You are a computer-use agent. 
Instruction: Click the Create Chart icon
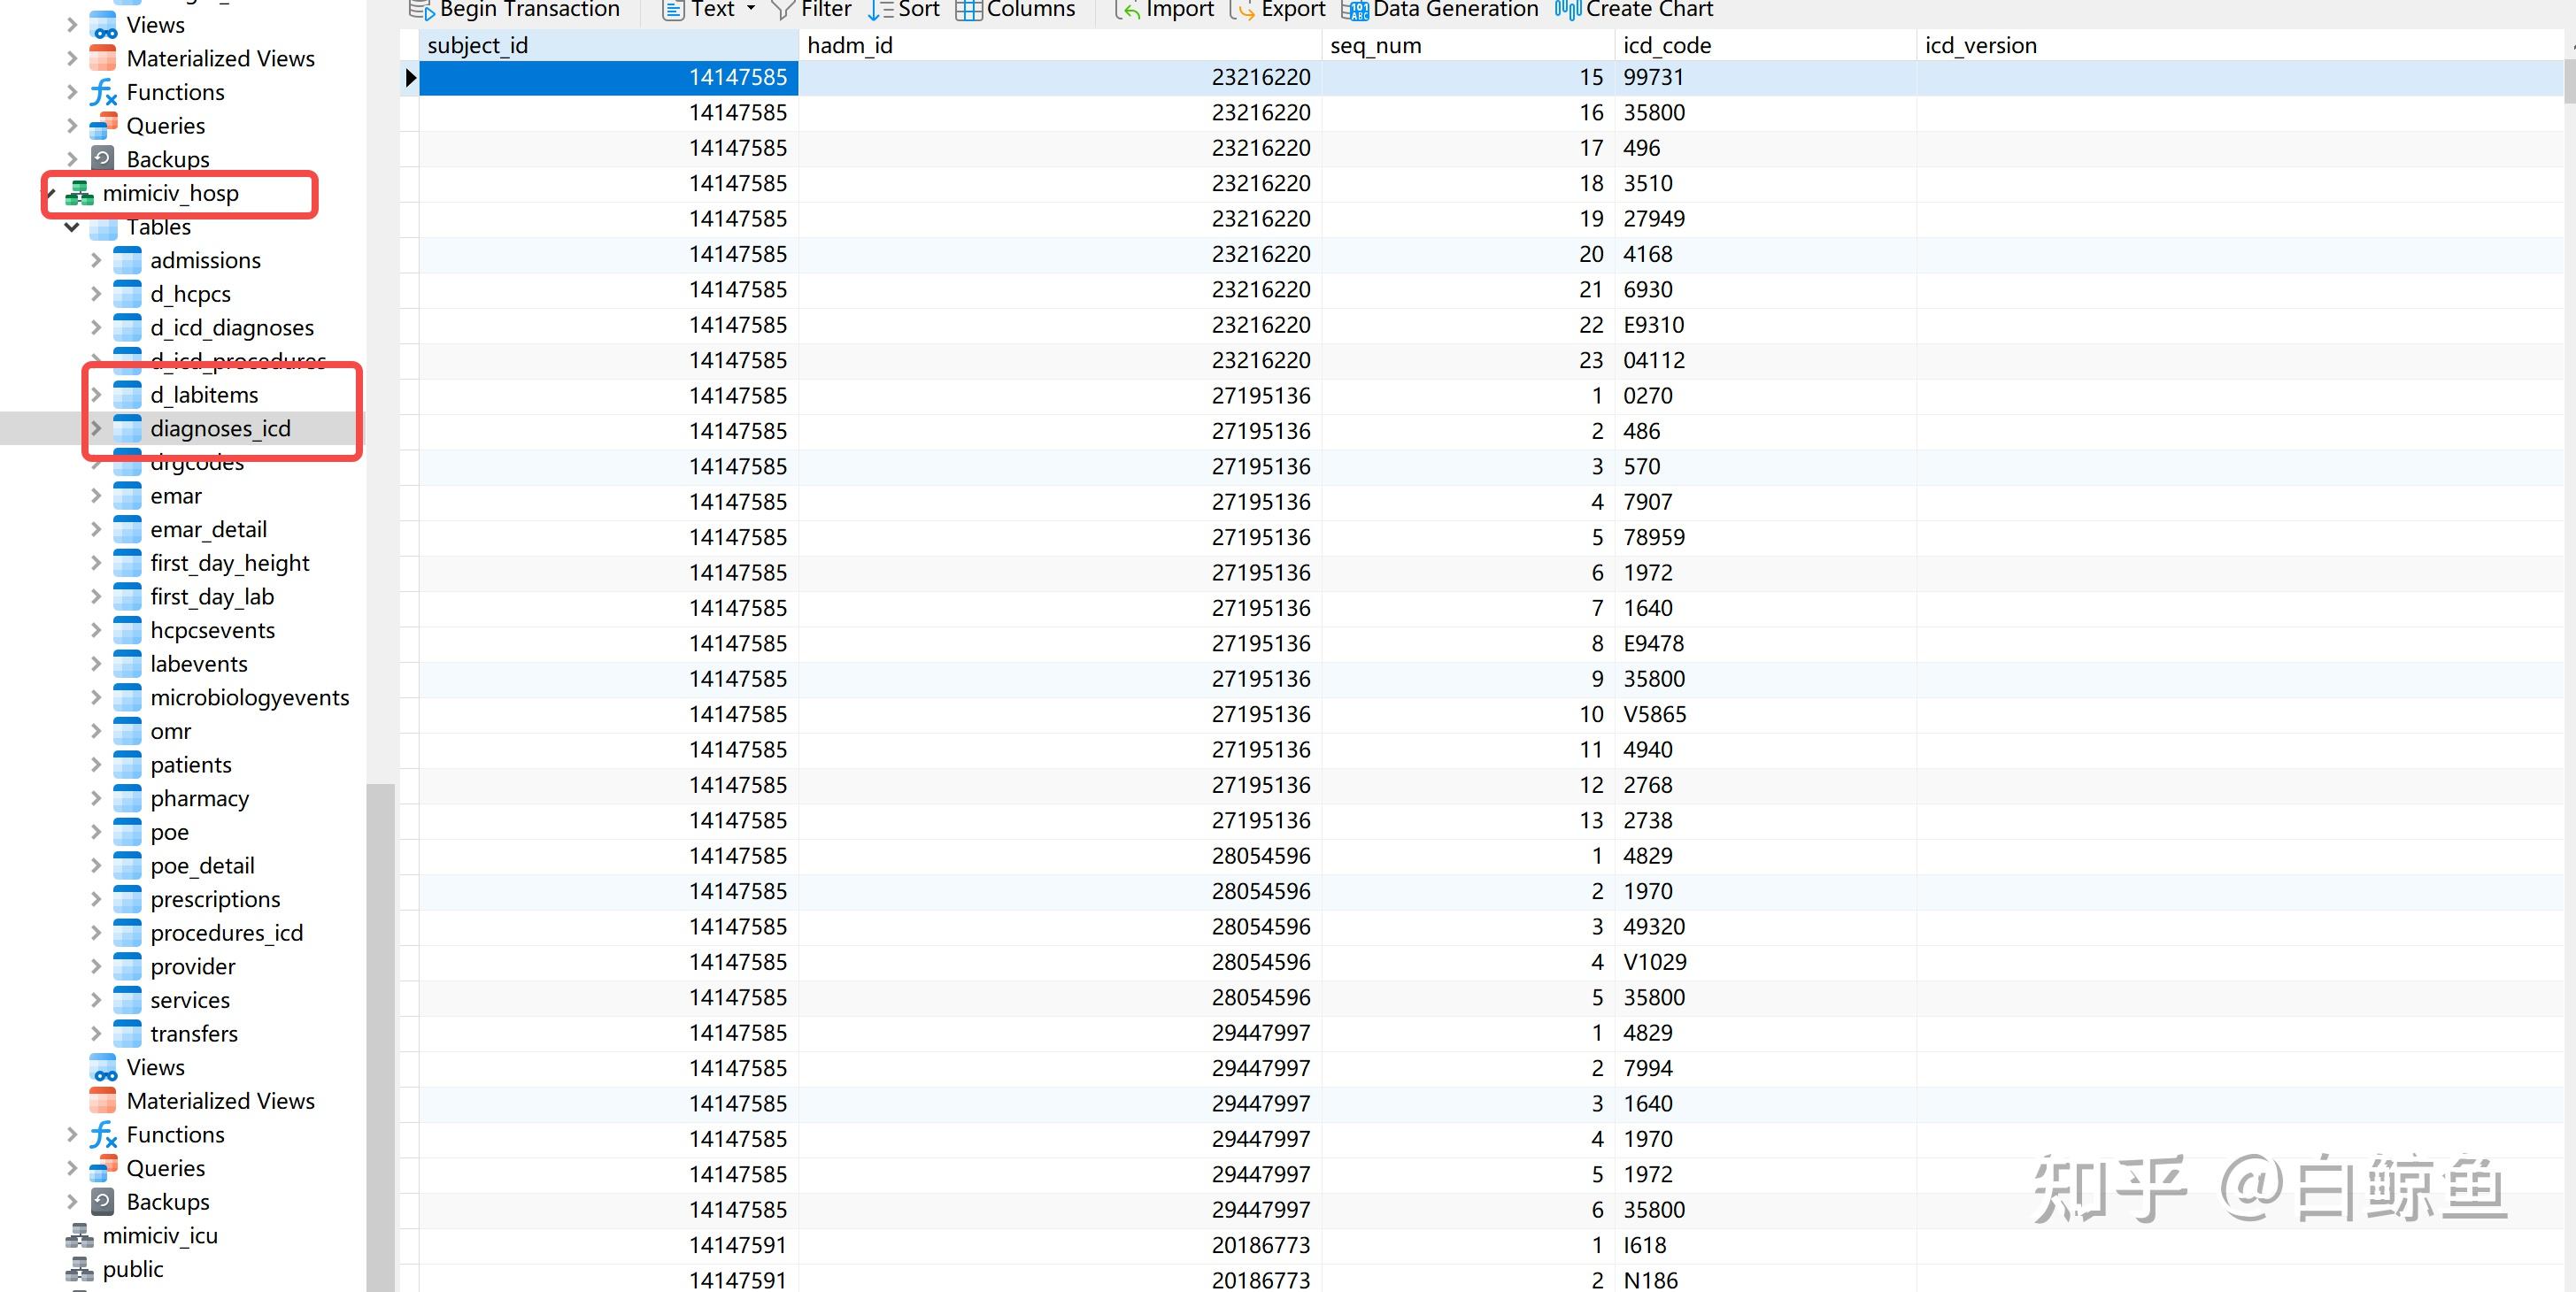point(1567,10)
